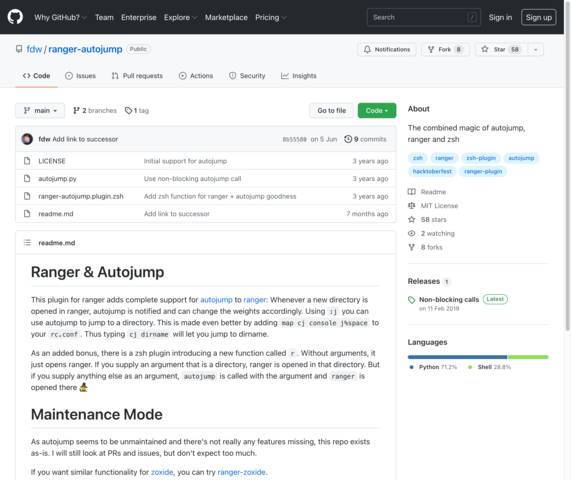Open the Enterprise page
The width and height of the screenshot is (571, 480).
pos(139,17)
